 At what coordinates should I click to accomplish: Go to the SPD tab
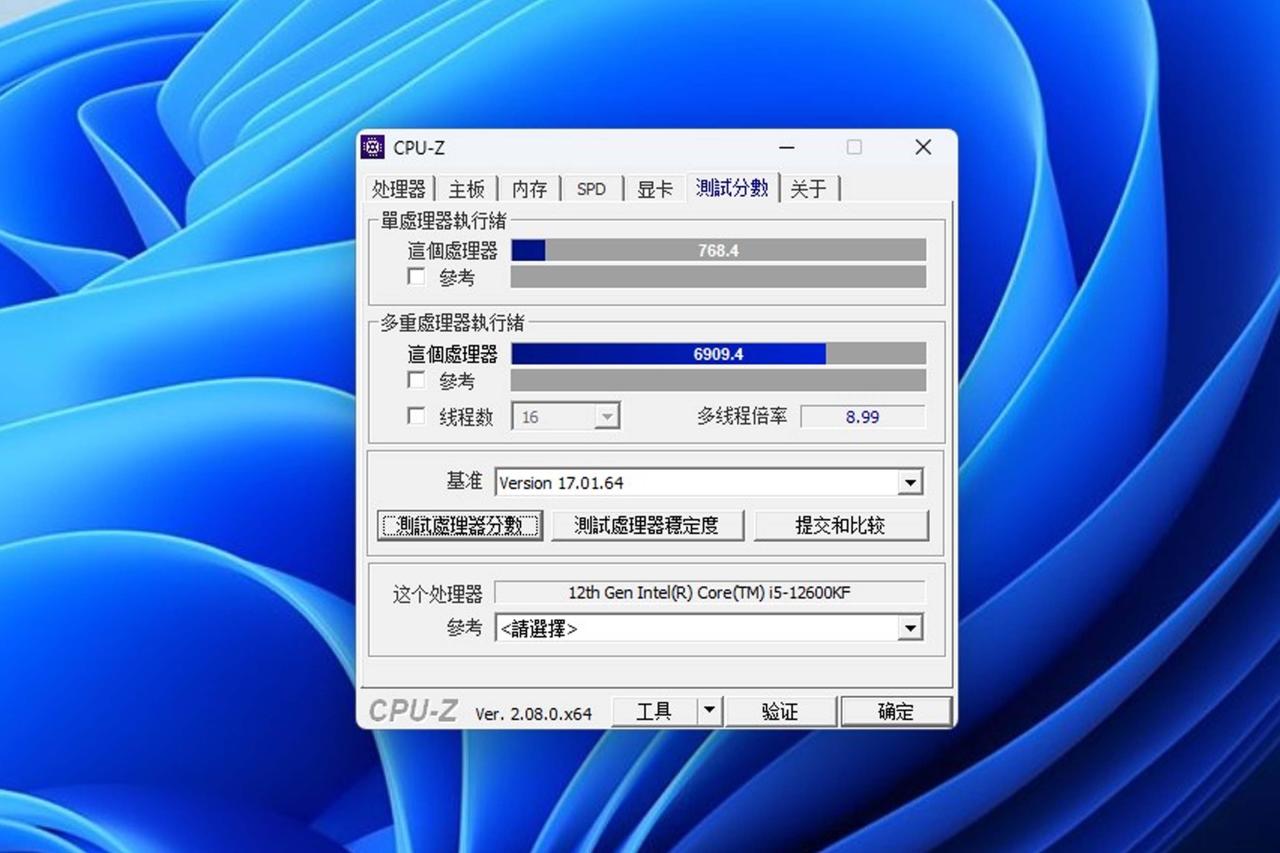tap(591, 189)
